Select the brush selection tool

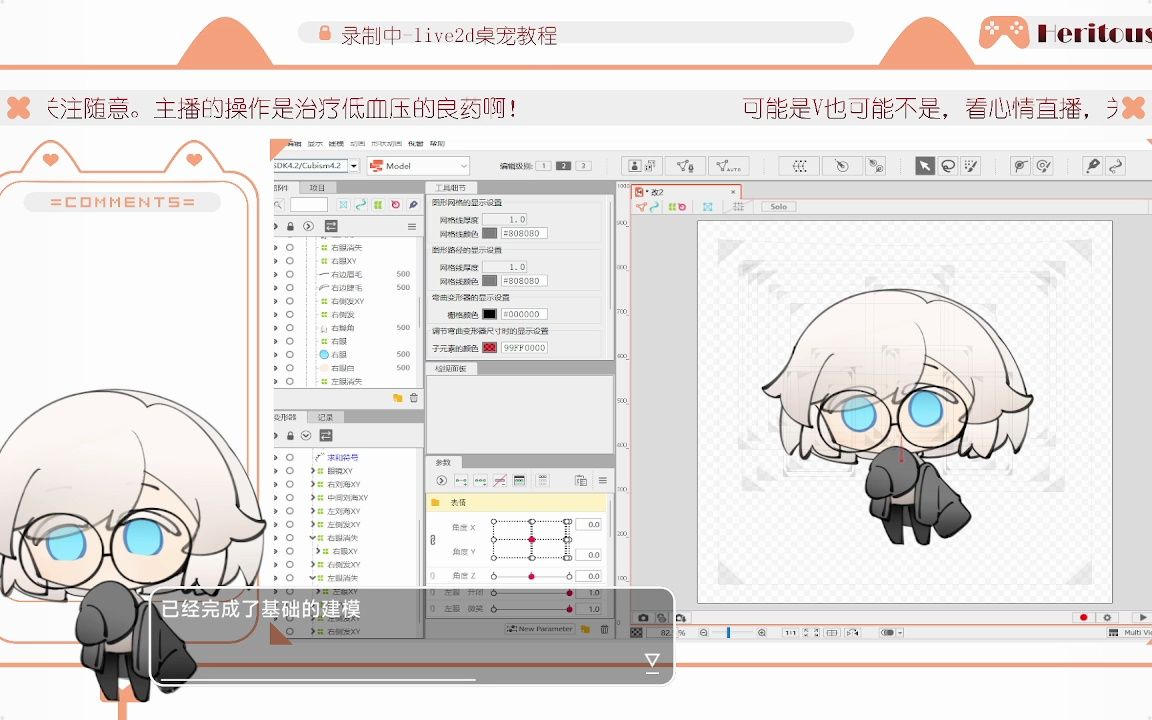click(x=970, y=166)
